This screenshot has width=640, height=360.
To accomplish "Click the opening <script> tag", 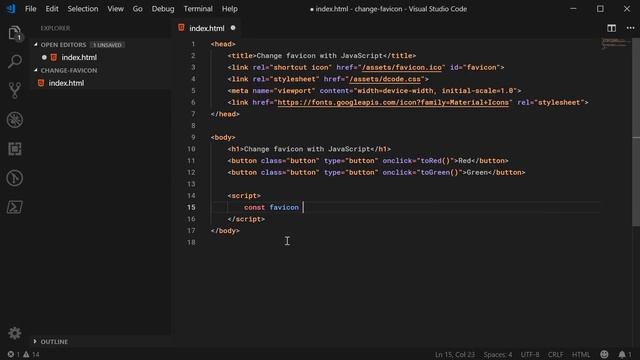I will (244, 196).
